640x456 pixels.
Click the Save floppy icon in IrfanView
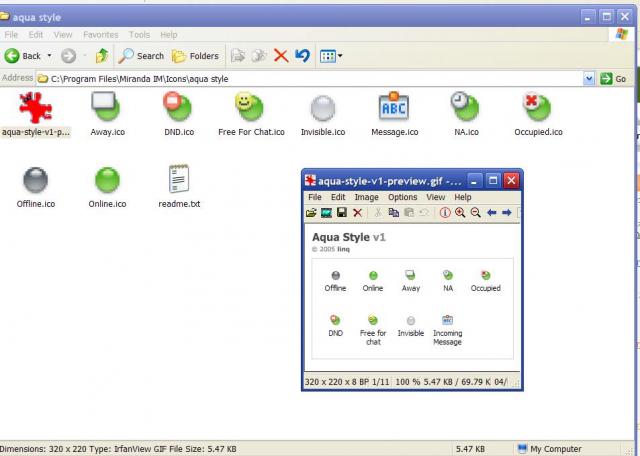point(342,213)
